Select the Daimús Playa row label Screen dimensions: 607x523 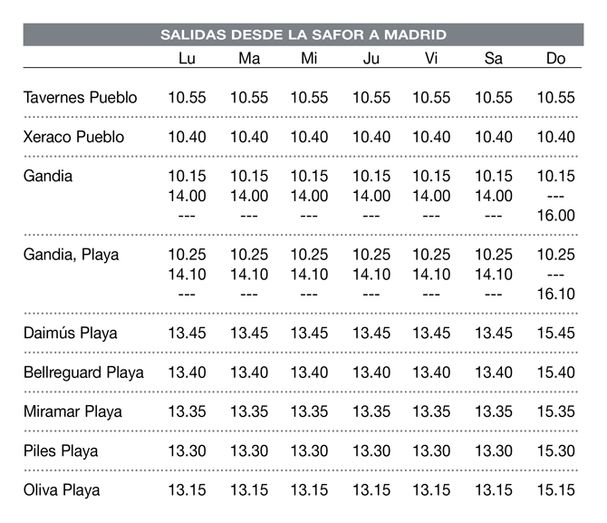coord(70,333)
